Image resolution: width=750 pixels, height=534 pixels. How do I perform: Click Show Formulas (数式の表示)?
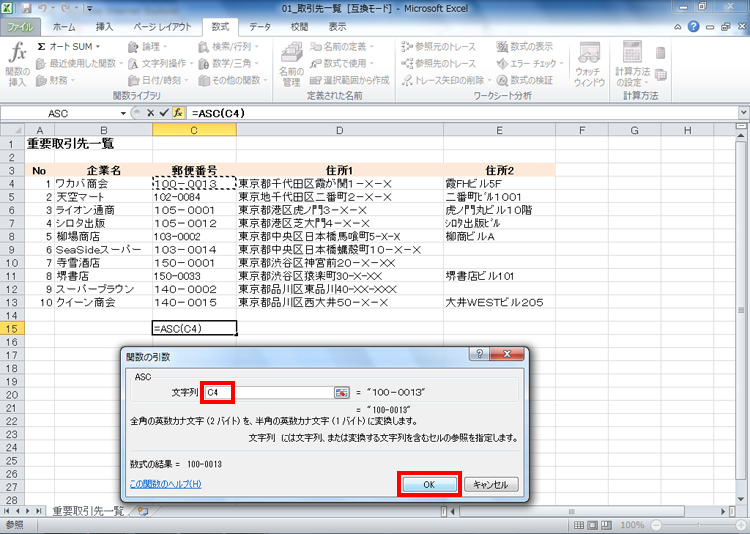point(524,47)
